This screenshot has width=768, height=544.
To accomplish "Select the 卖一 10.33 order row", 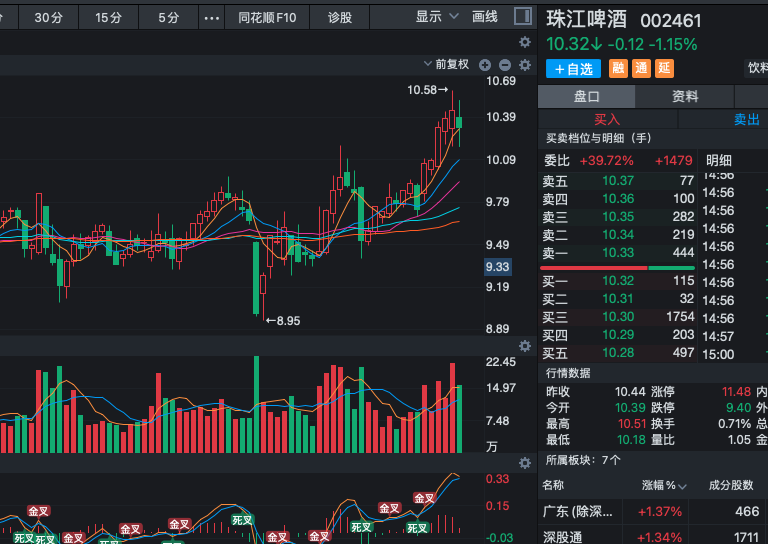I will point(618,253).
